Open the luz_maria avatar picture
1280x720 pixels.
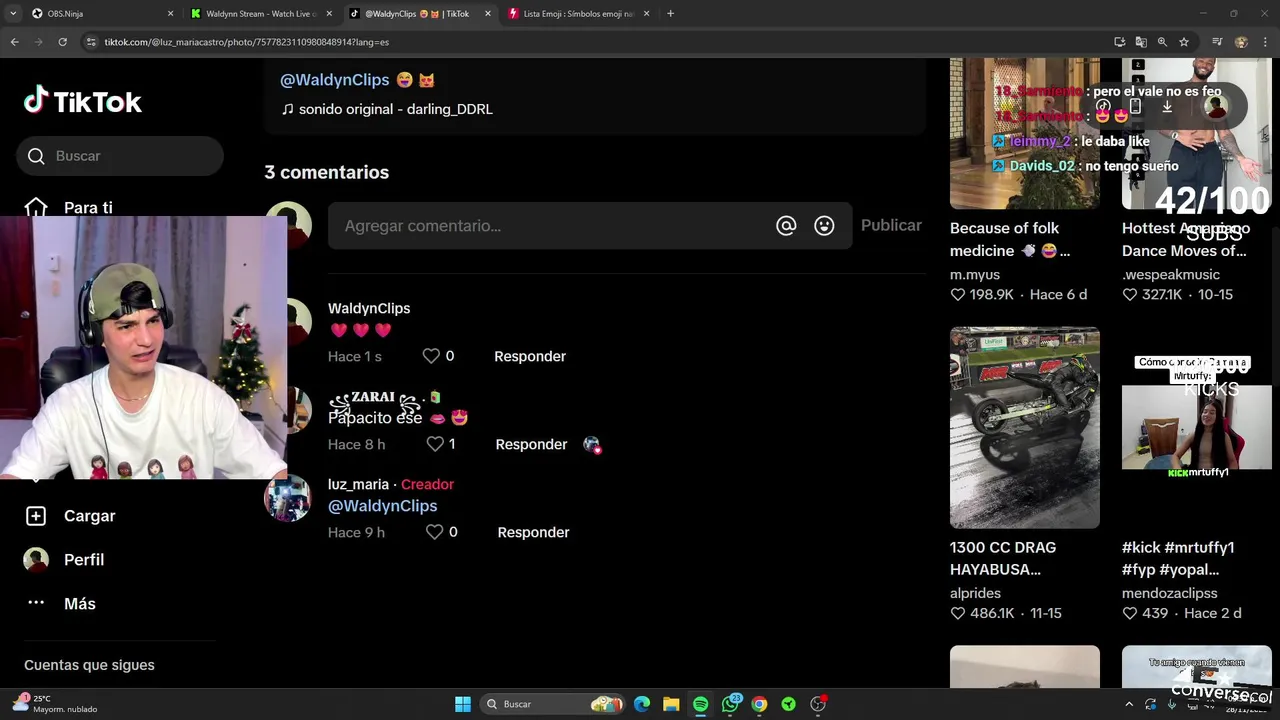tap(288, 498)
